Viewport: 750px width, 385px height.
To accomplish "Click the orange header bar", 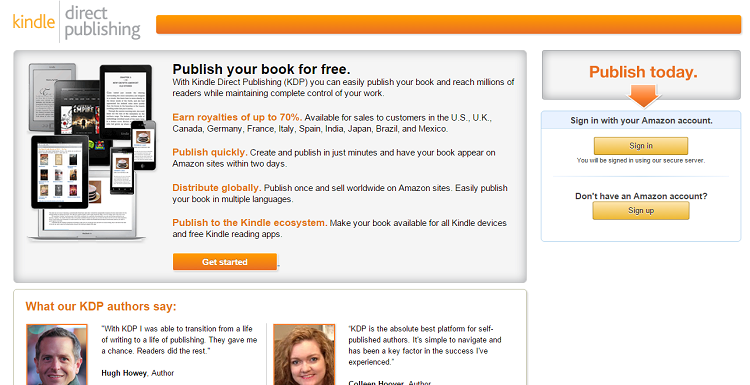I will pos(449,24).
